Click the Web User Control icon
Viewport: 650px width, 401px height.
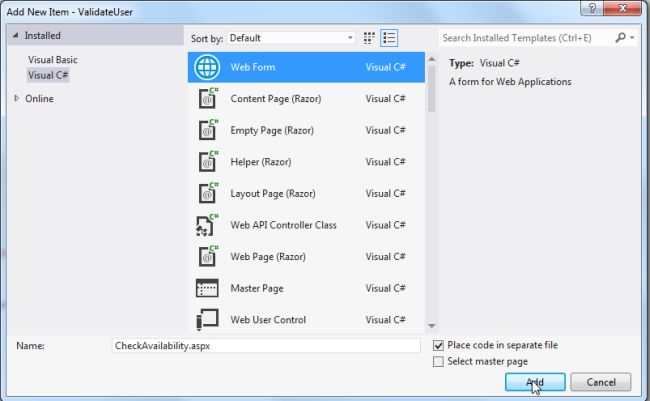click(x=207, y=320)
